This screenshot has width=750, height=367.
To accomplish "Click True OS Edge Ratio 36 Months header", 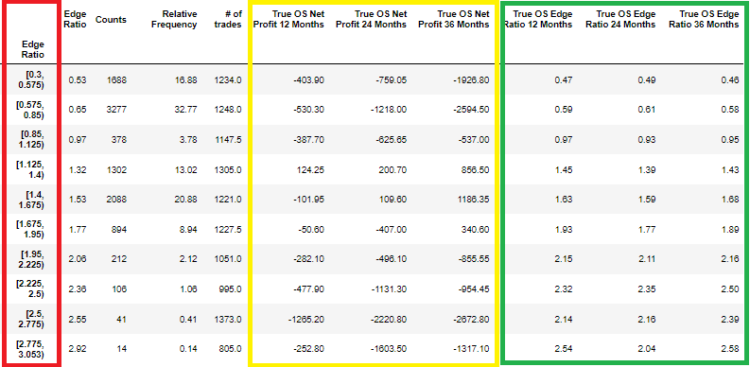I will pos(704,20).
